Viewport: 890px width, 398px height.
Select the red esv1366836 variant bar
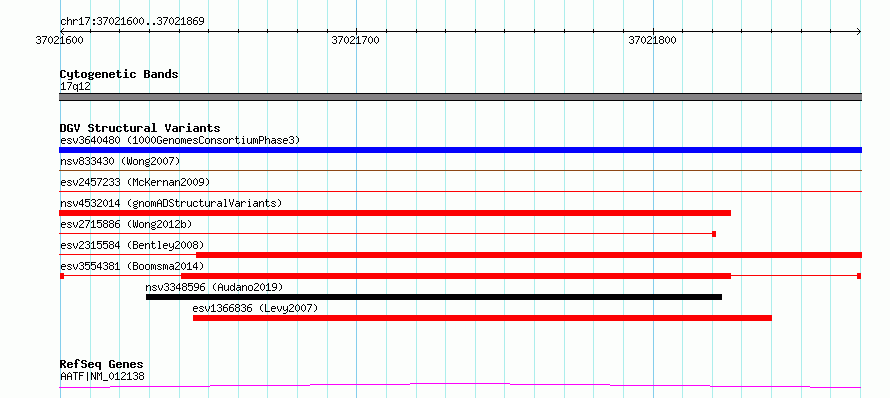[x=482, y=318]
